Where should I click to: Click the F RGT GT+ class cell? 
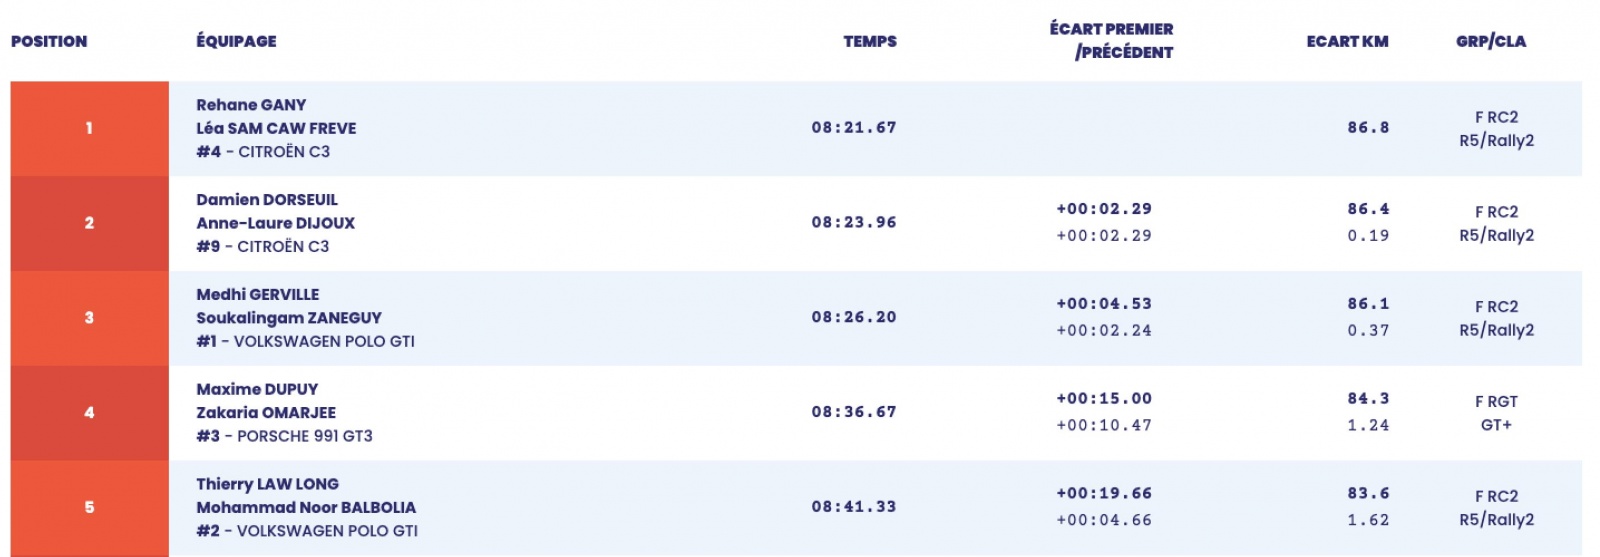pos(1496,413)
